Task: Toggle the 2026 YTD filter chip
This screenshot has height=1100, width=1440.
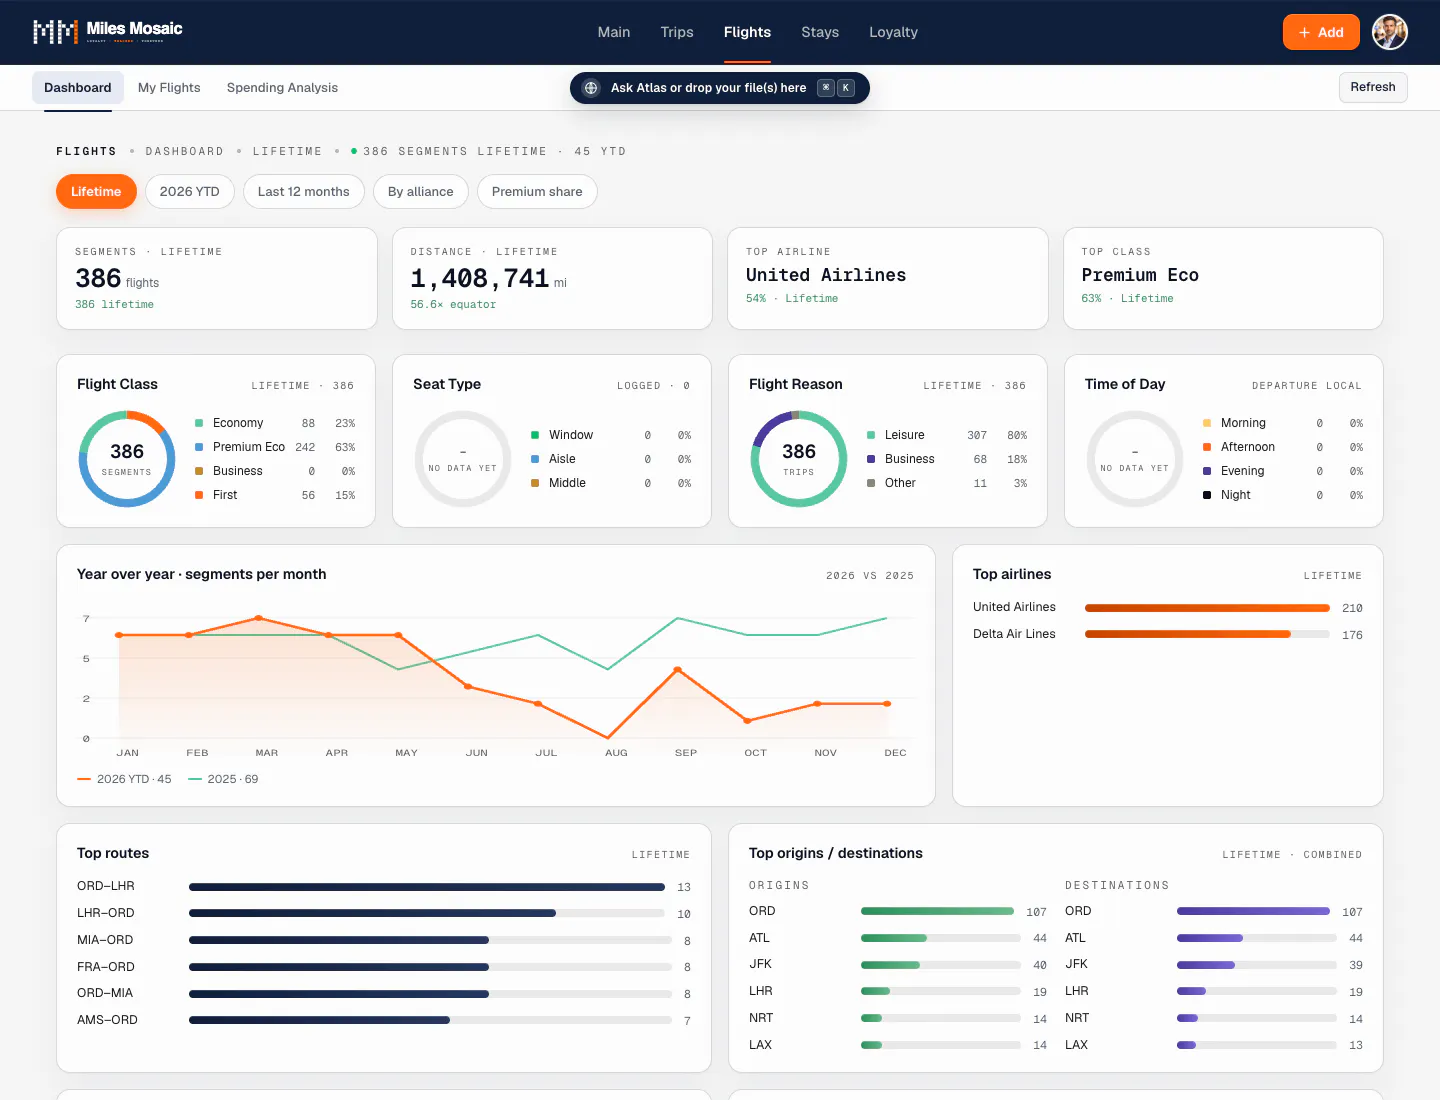Action: click(x=190, y=191)
